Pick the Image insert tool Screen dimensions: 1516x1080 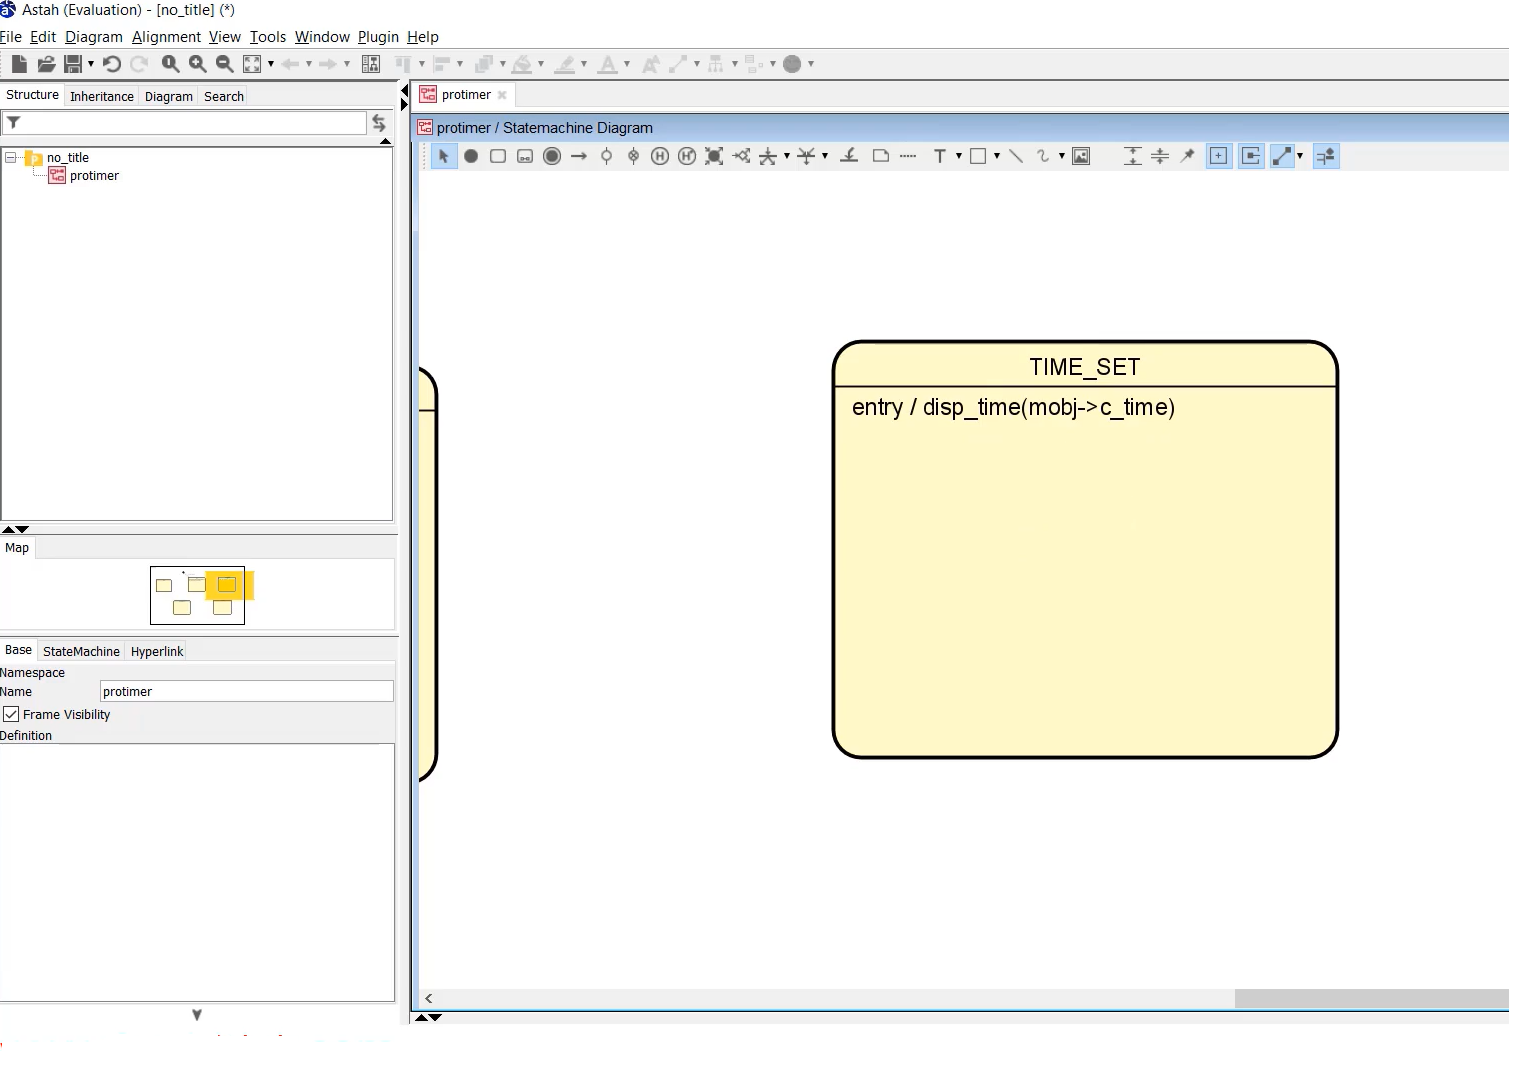[1081, 156]
